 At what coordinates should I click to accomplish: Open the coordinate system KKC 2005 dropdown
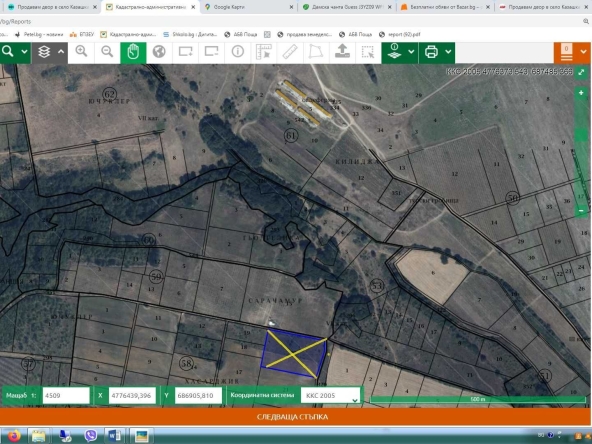point(330,395)
